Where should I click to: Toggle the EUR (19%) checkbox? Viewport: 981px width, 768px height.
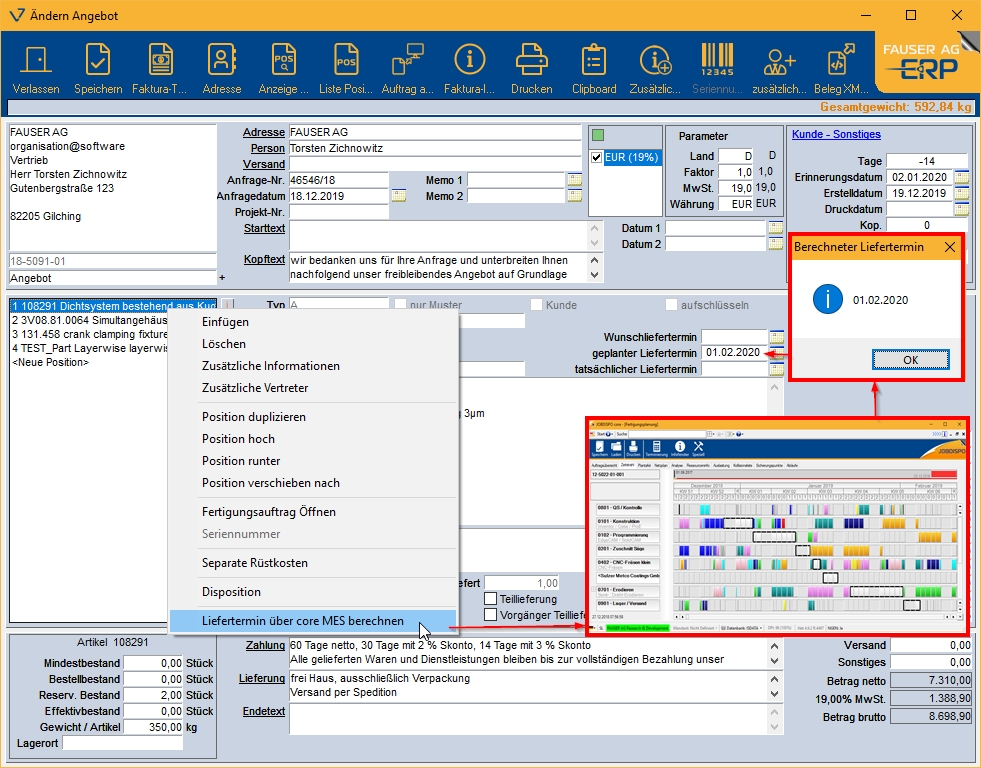(597, 158)
